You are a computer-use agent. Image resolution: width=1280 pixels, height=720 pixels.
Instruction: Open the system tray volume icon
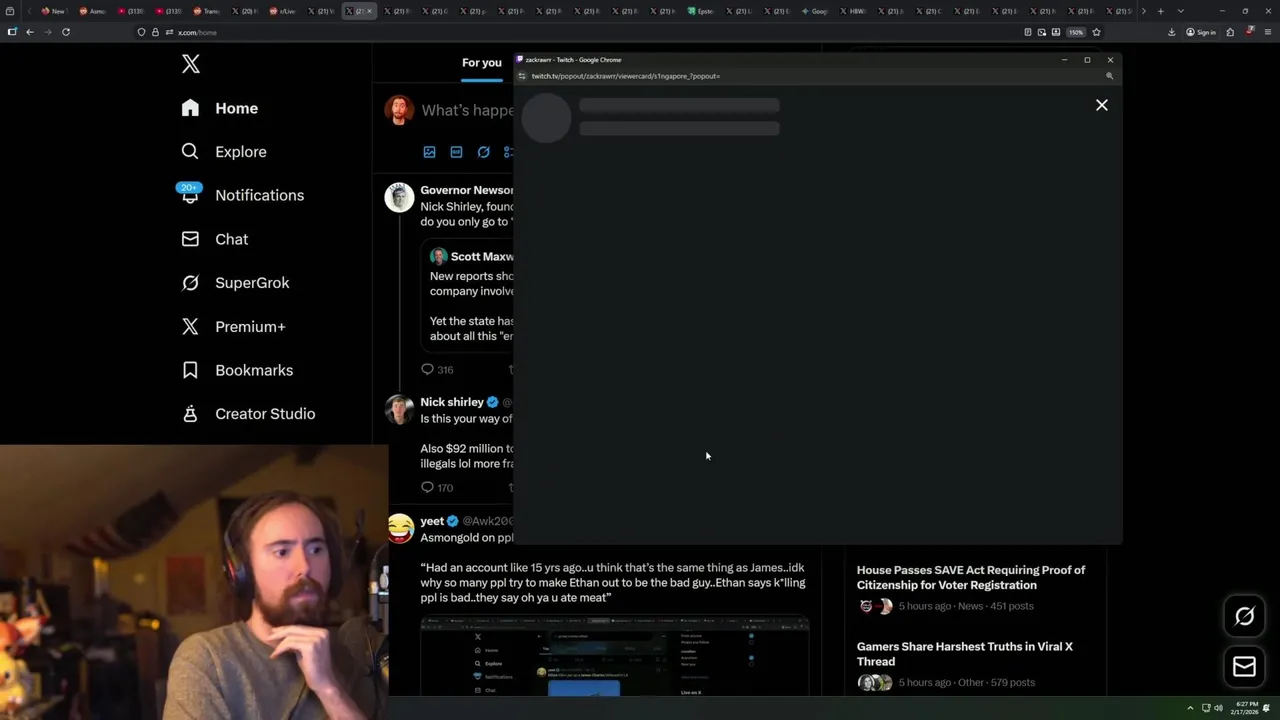[x=1218, y=708]
